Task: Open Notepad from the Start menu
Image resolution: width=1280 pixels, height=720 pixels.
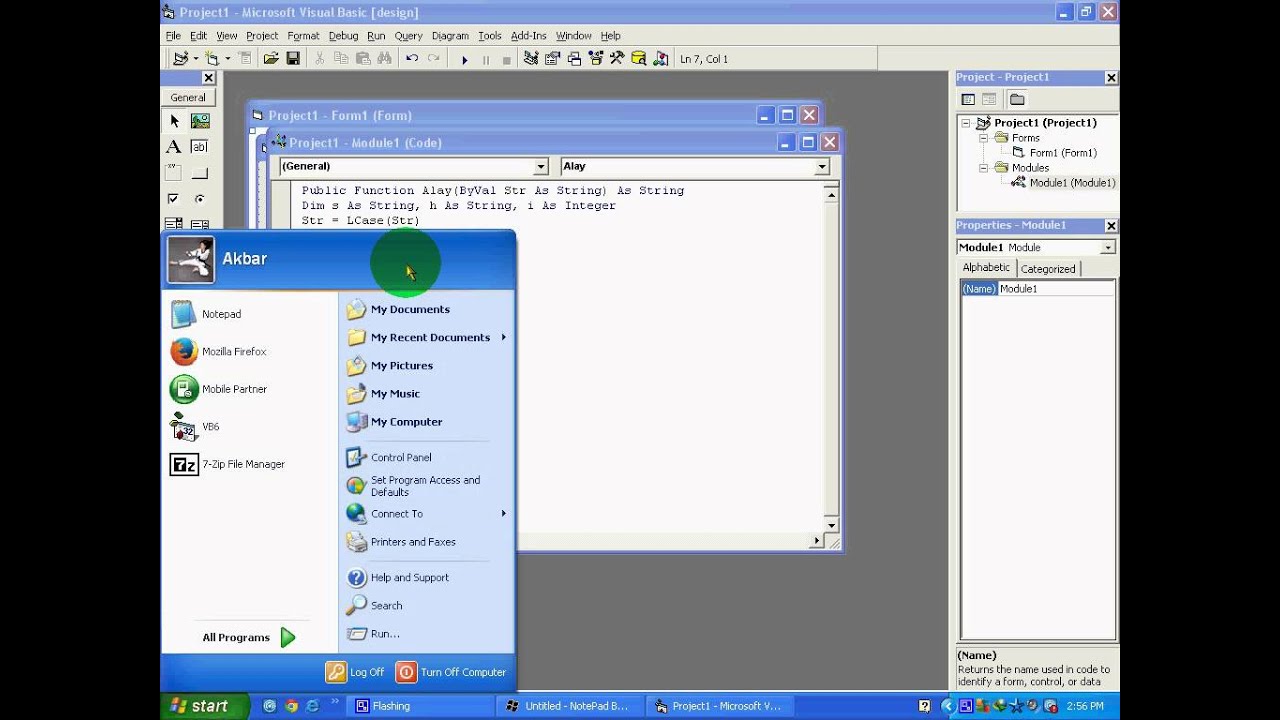Action: click(207, 314)
